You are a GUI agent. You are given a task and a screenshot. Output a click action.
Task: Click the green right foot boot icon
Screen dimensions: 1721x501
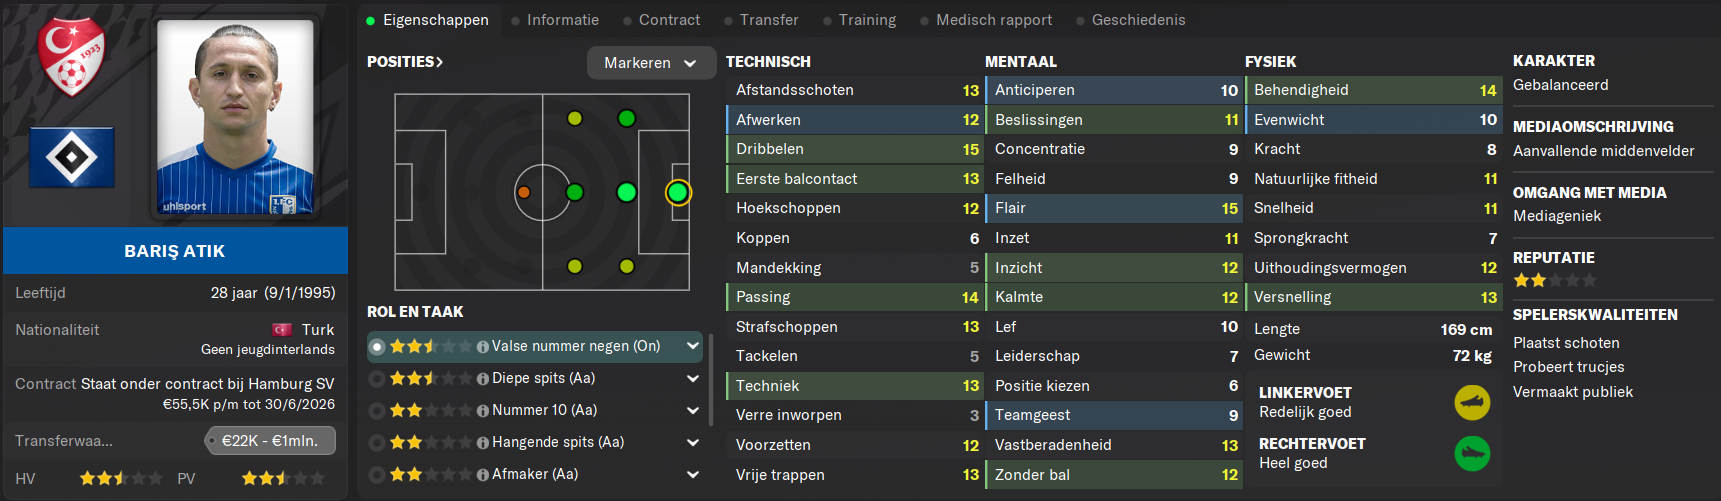[x=1472, y=454]
